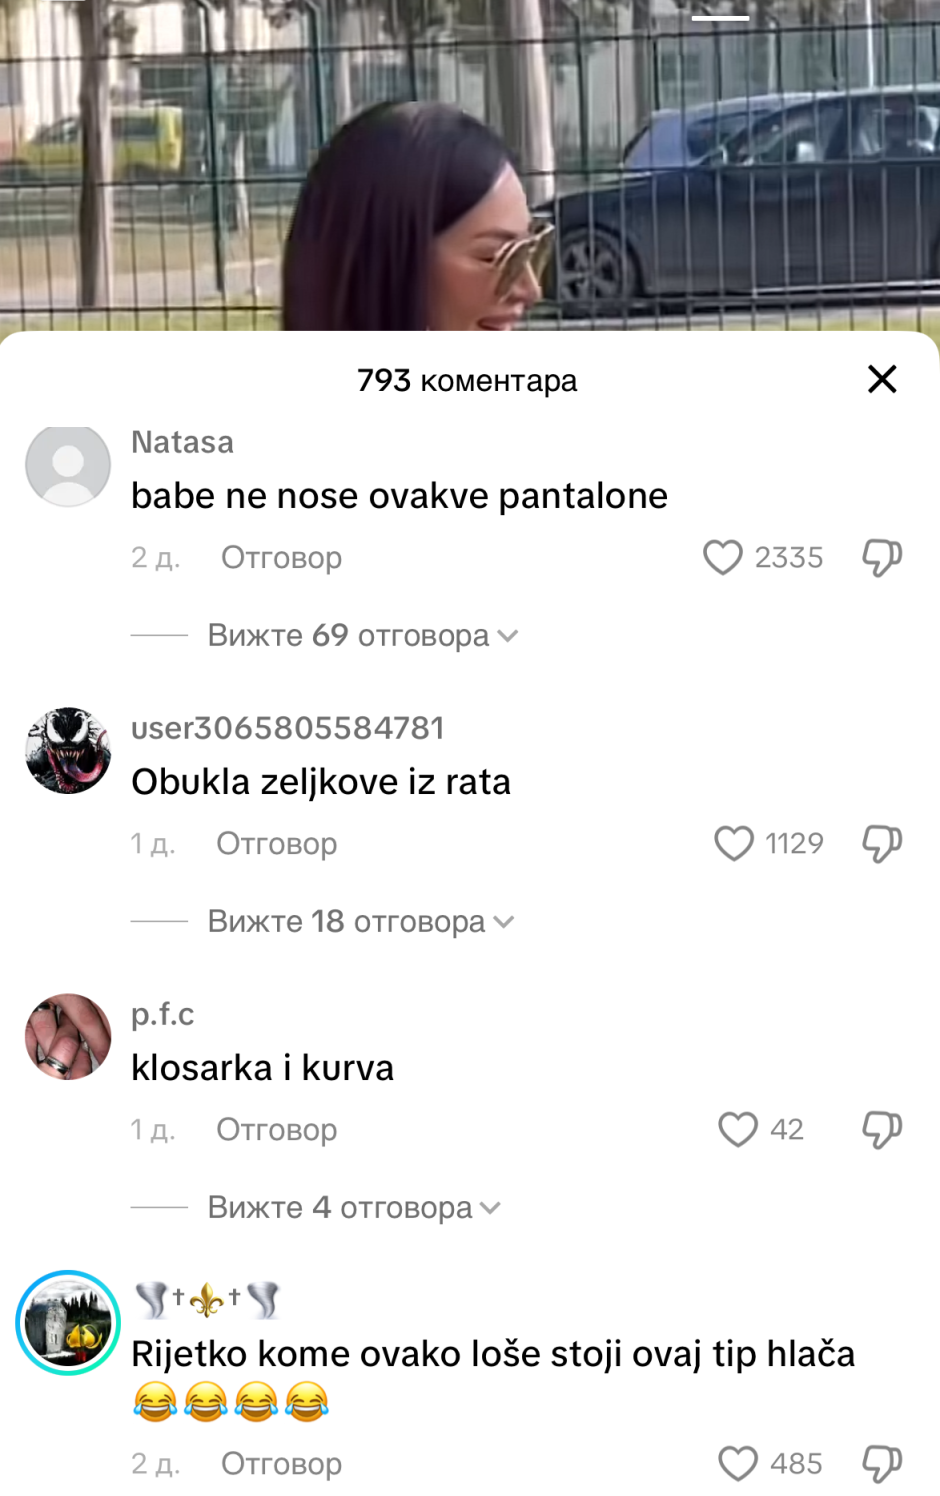Dislike the comment by user3065805584781

pos(882,843)
